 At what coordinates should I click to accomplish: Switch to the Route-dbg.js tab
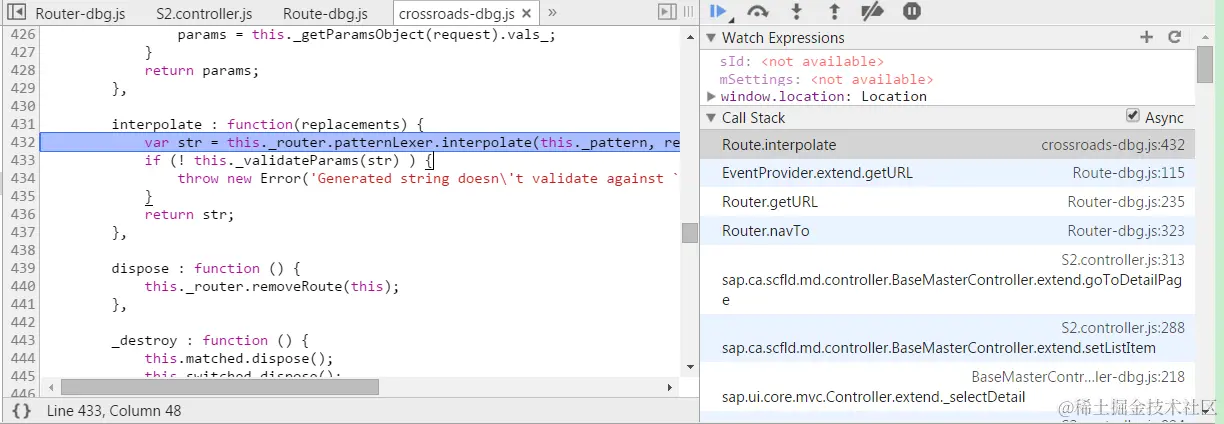[x=325, y=14]
